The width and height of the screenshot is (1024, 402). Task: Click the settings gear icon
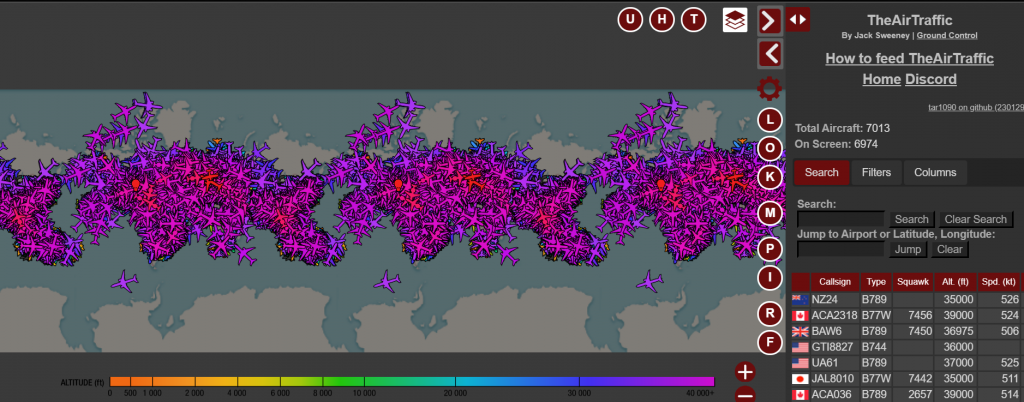pyautogui.click(x=769, y=88)
